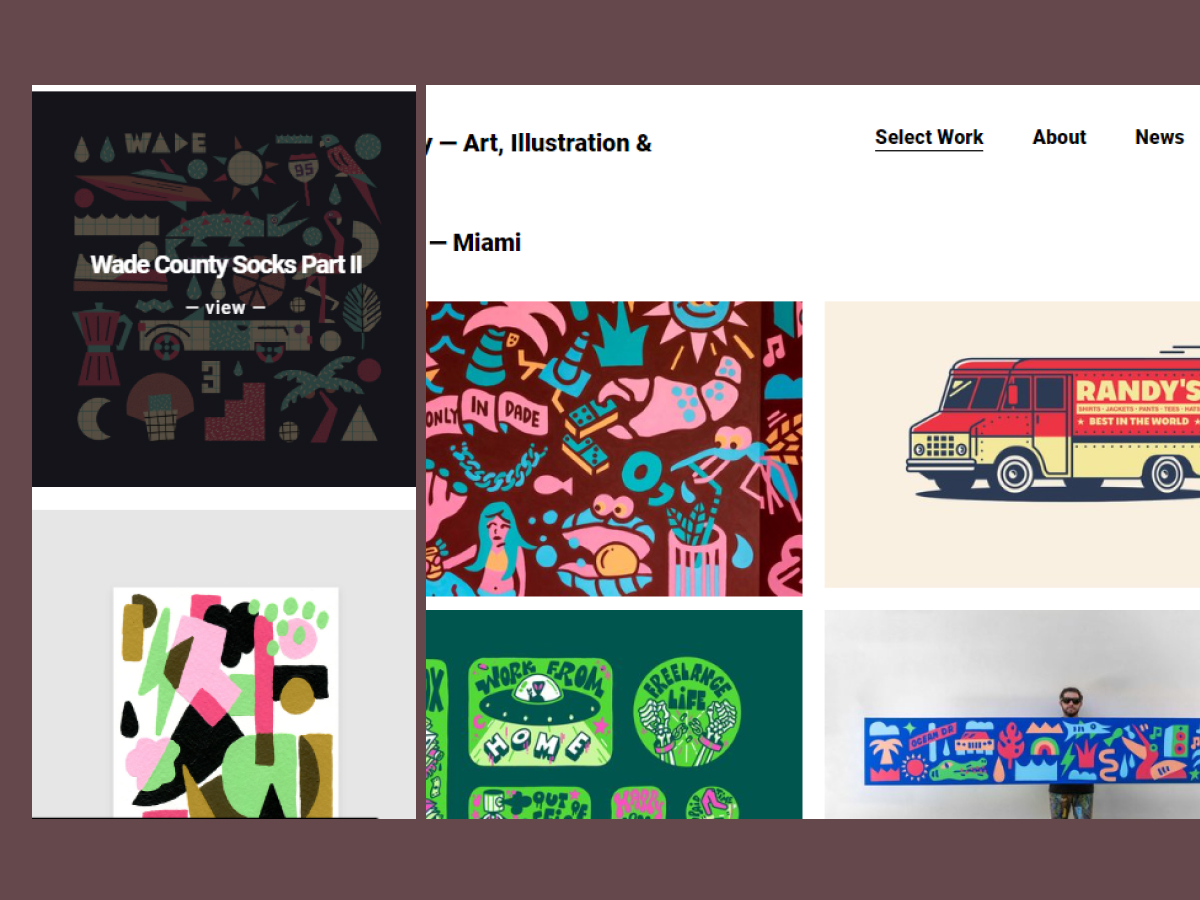The width and height of the screenshot is (1200, 900).
Task: Click the Miami subtitle text
Action: [476, 242]
